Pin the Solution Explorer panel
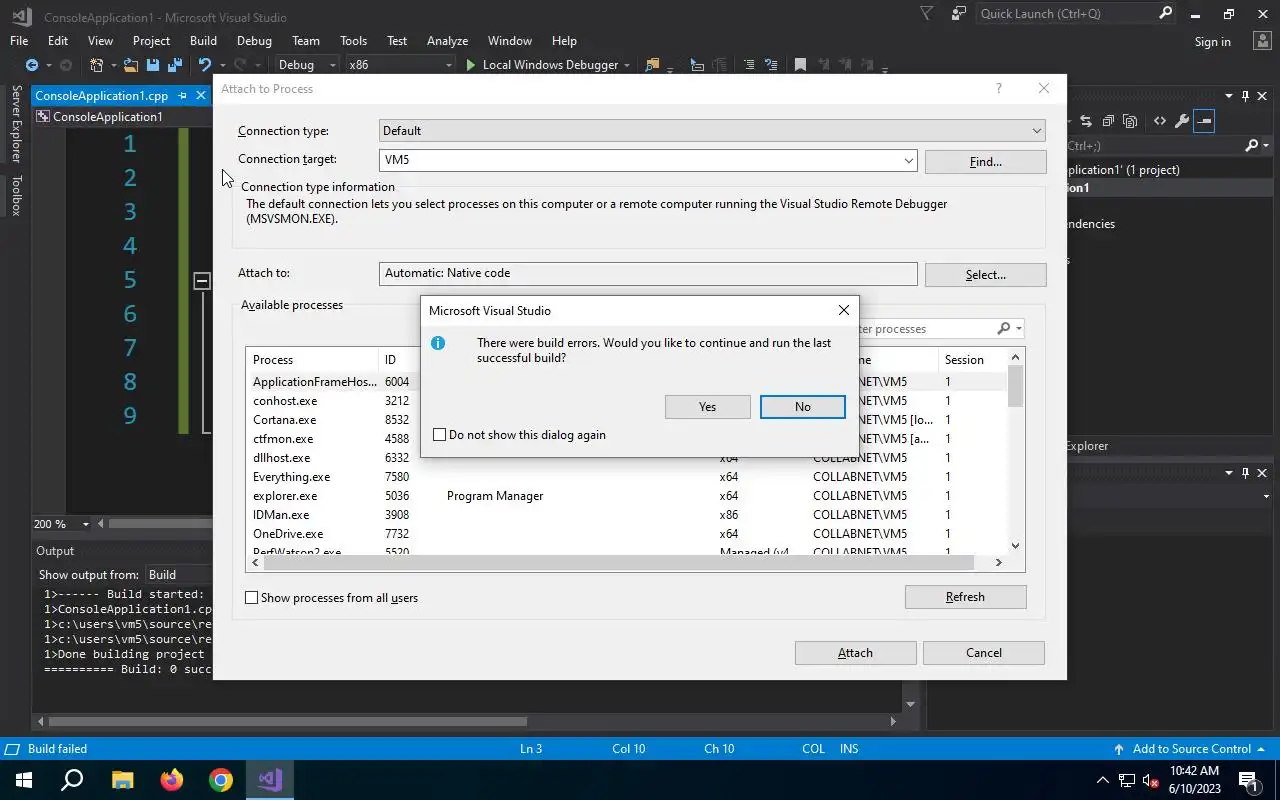Screen dimensions: 1280x800 click(1245, 96)
